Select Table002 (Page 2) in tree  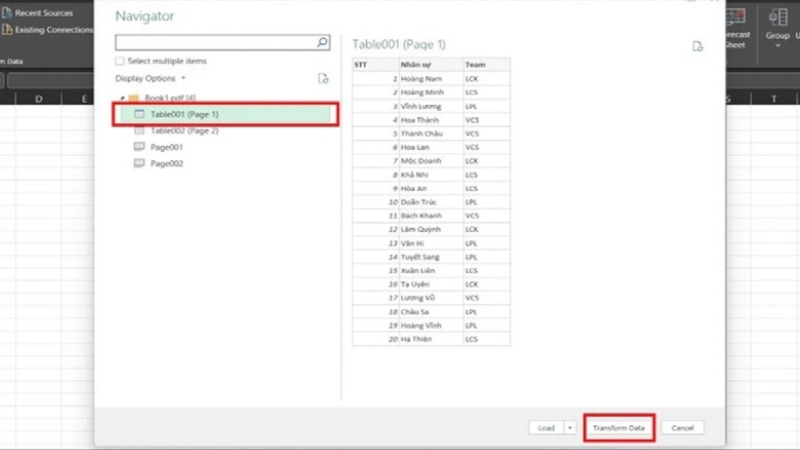click(184, 131)
